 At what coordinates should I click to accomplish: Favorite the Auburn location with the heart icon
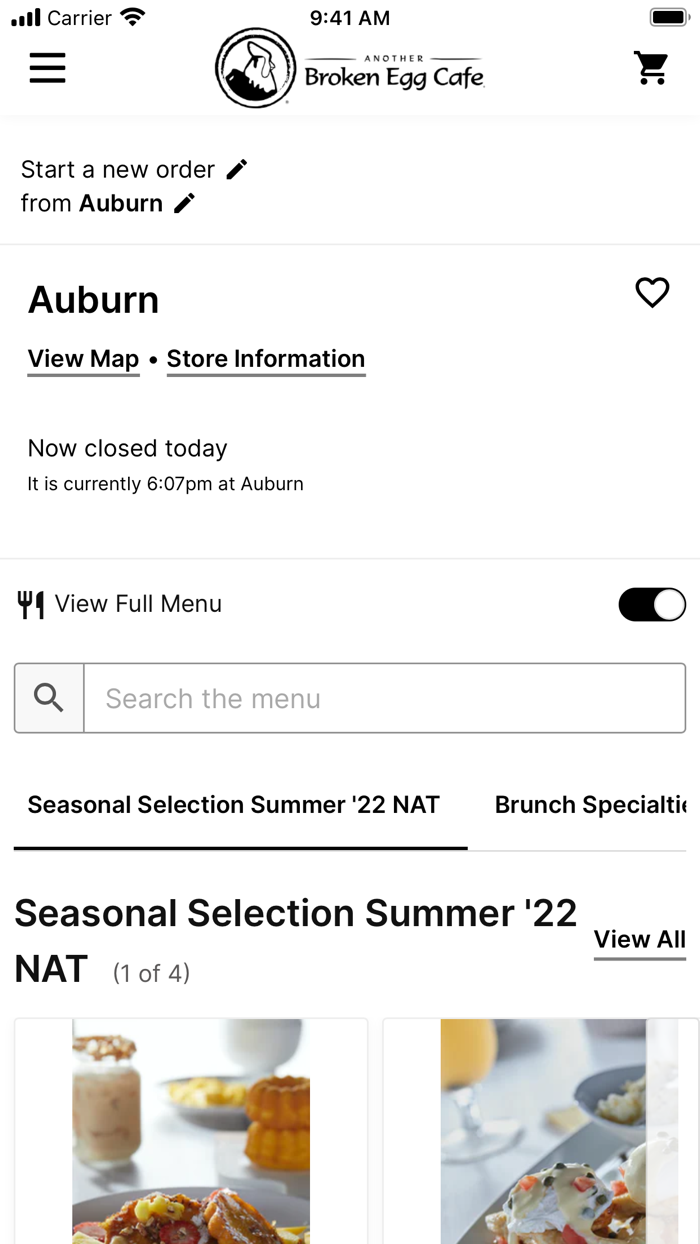652,292
